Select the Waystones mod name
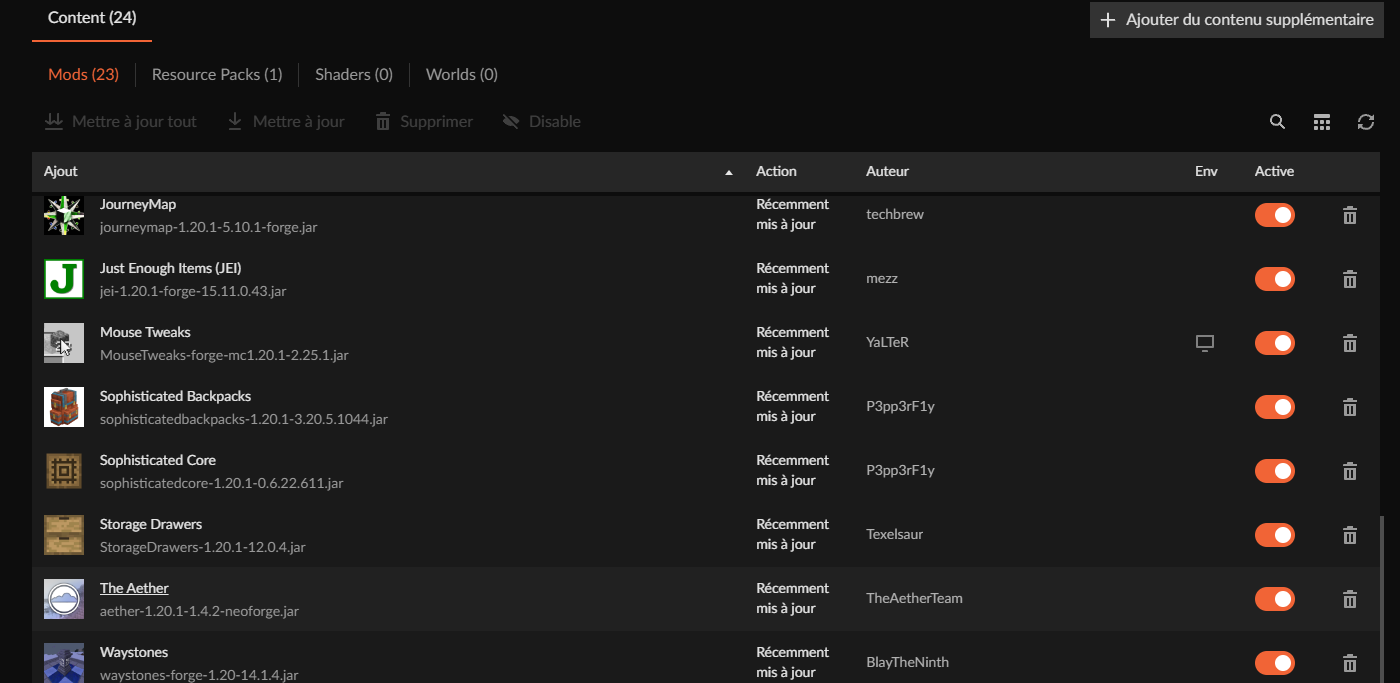The height and width of the screenshot is (683, 1400). point(134,652)
